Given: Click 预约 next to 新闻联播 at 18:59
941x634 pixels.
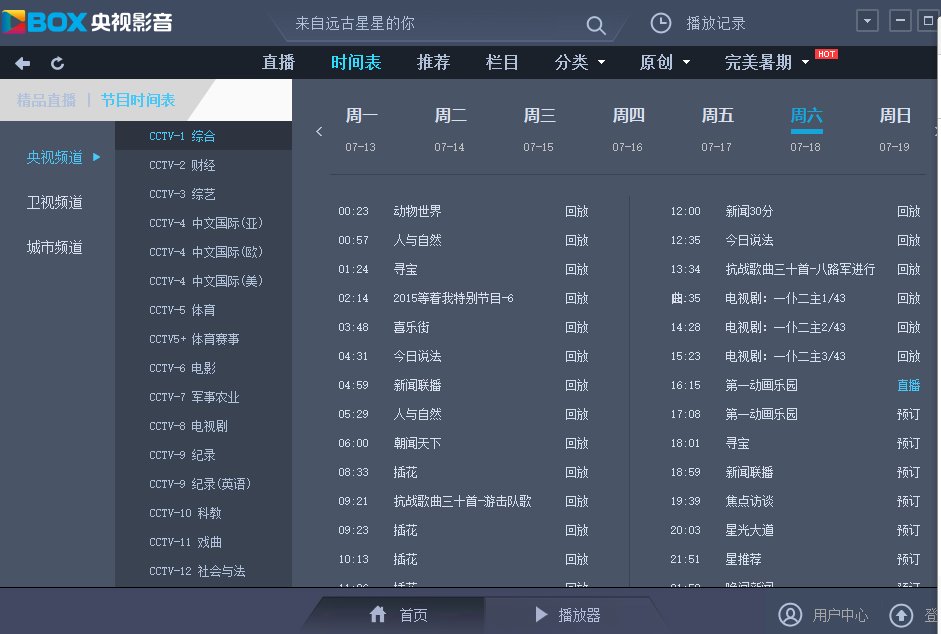Looking at the screenshot, I should 907,472.
